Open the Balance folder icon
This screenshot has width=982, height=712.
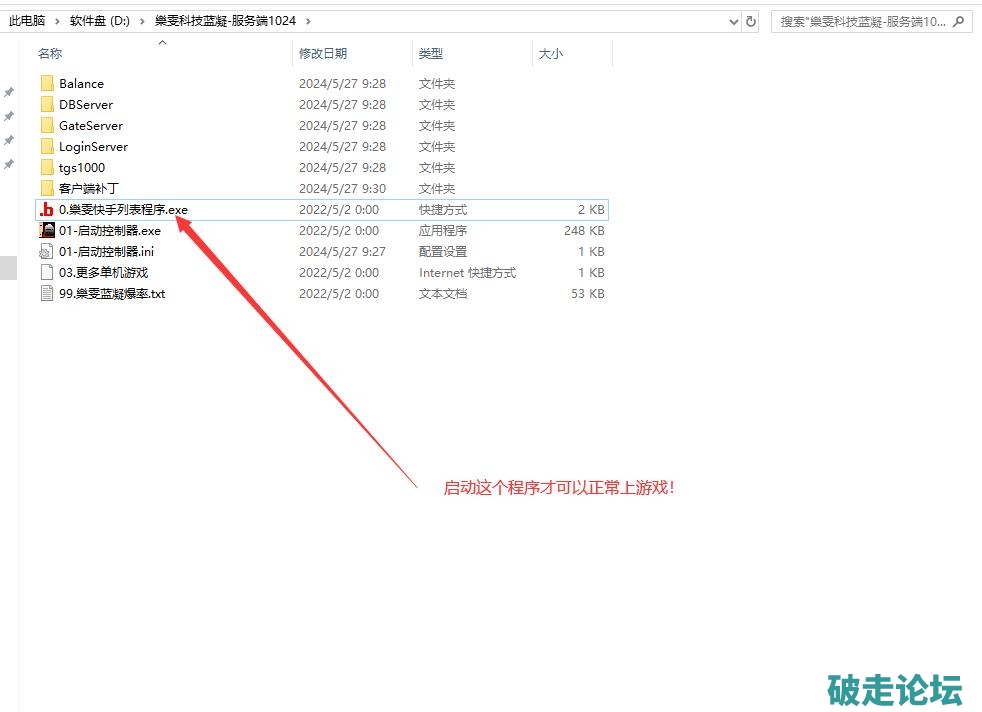pos(46,84)
